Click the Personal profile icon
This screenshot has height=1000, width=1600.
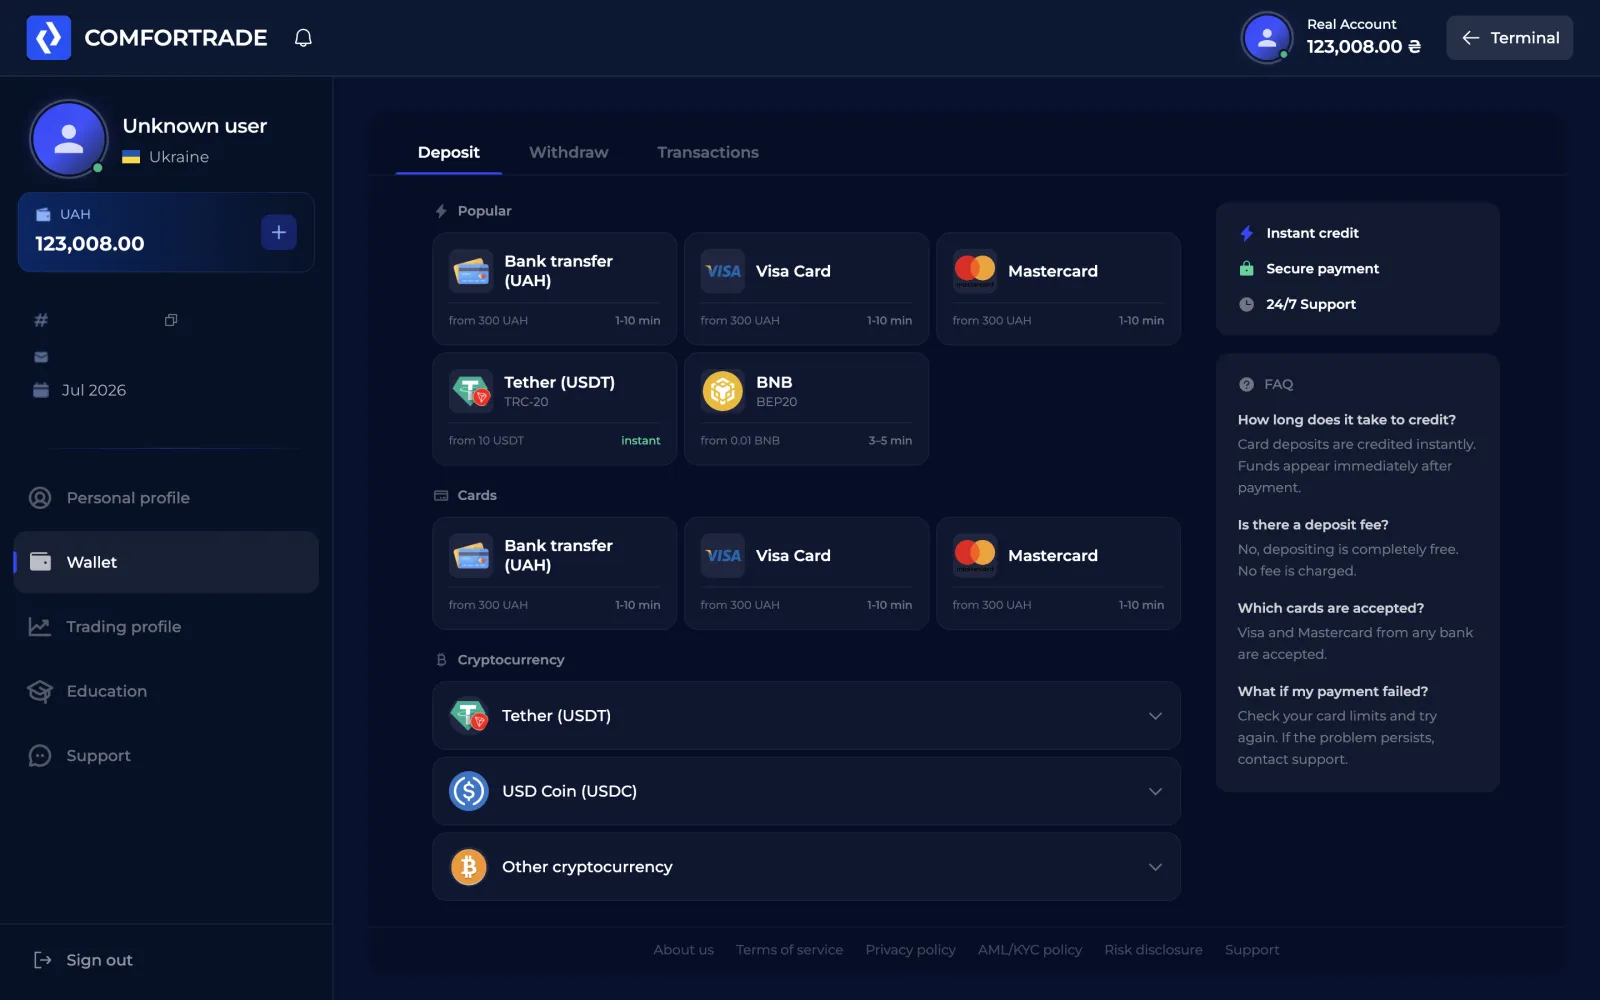[40, 498]
